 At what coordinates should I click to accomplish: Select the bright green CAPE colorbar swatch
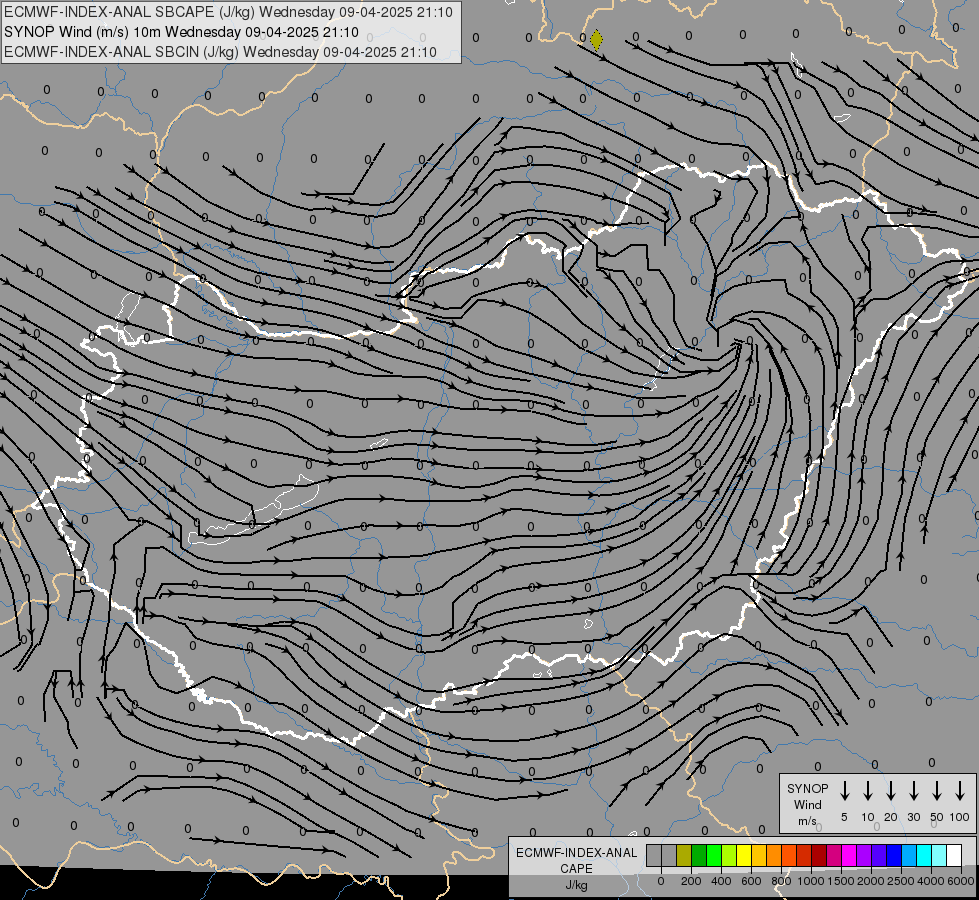pyautogui.click(x=714, y=855)
